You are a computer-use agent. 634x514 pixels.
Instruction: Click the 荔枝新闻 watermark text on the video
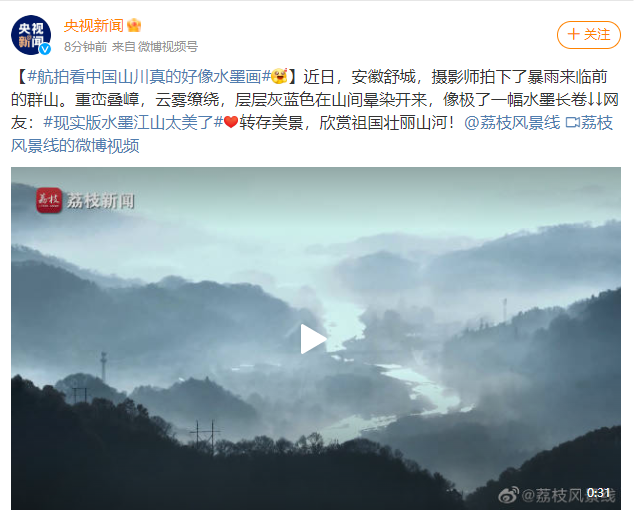101,201
